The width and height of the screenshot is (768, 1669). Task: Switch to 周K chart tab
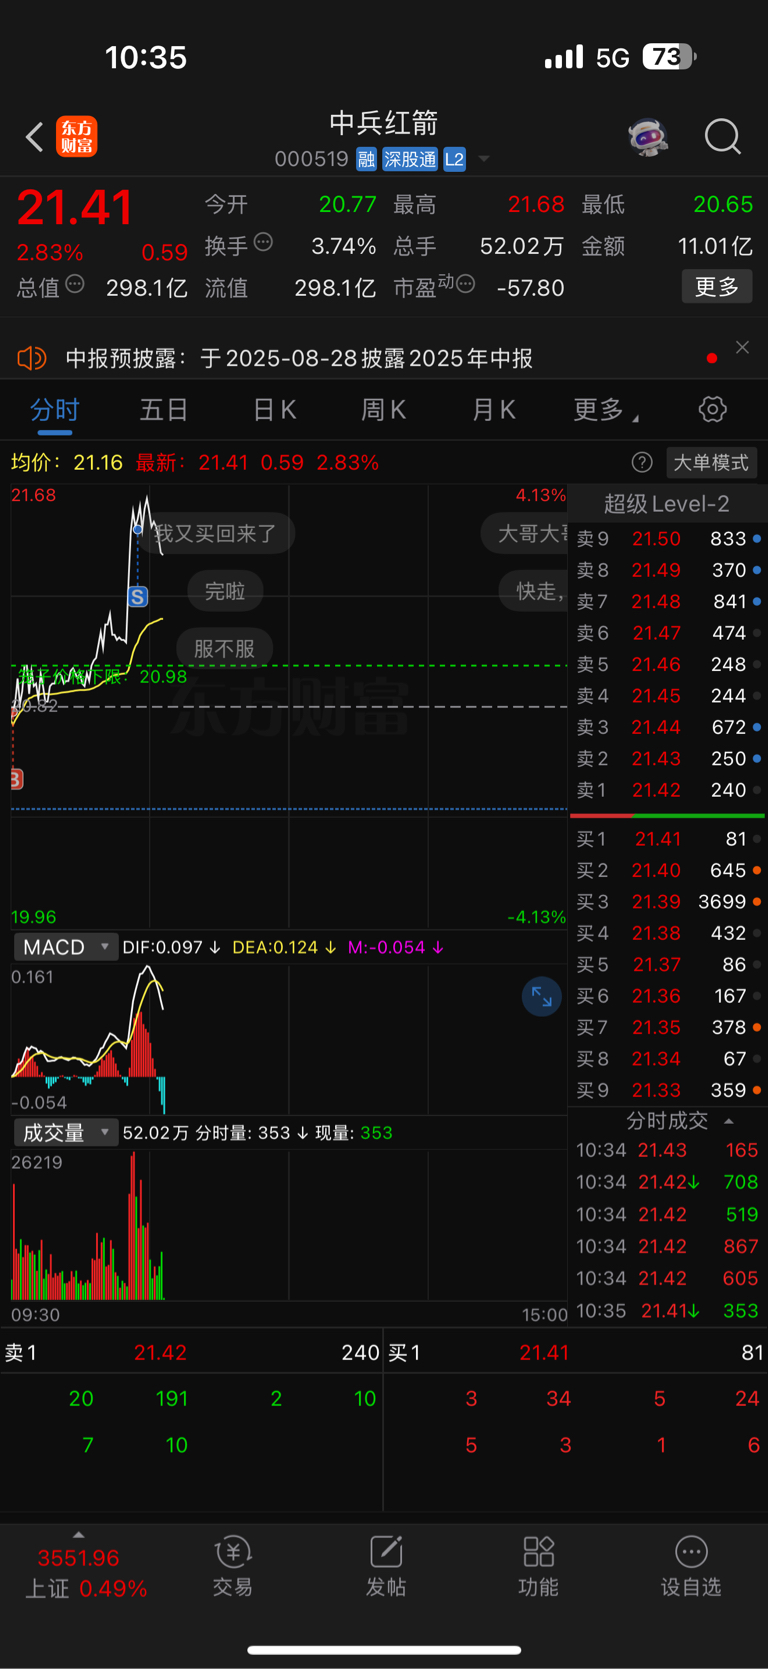[x=383, y=410]
